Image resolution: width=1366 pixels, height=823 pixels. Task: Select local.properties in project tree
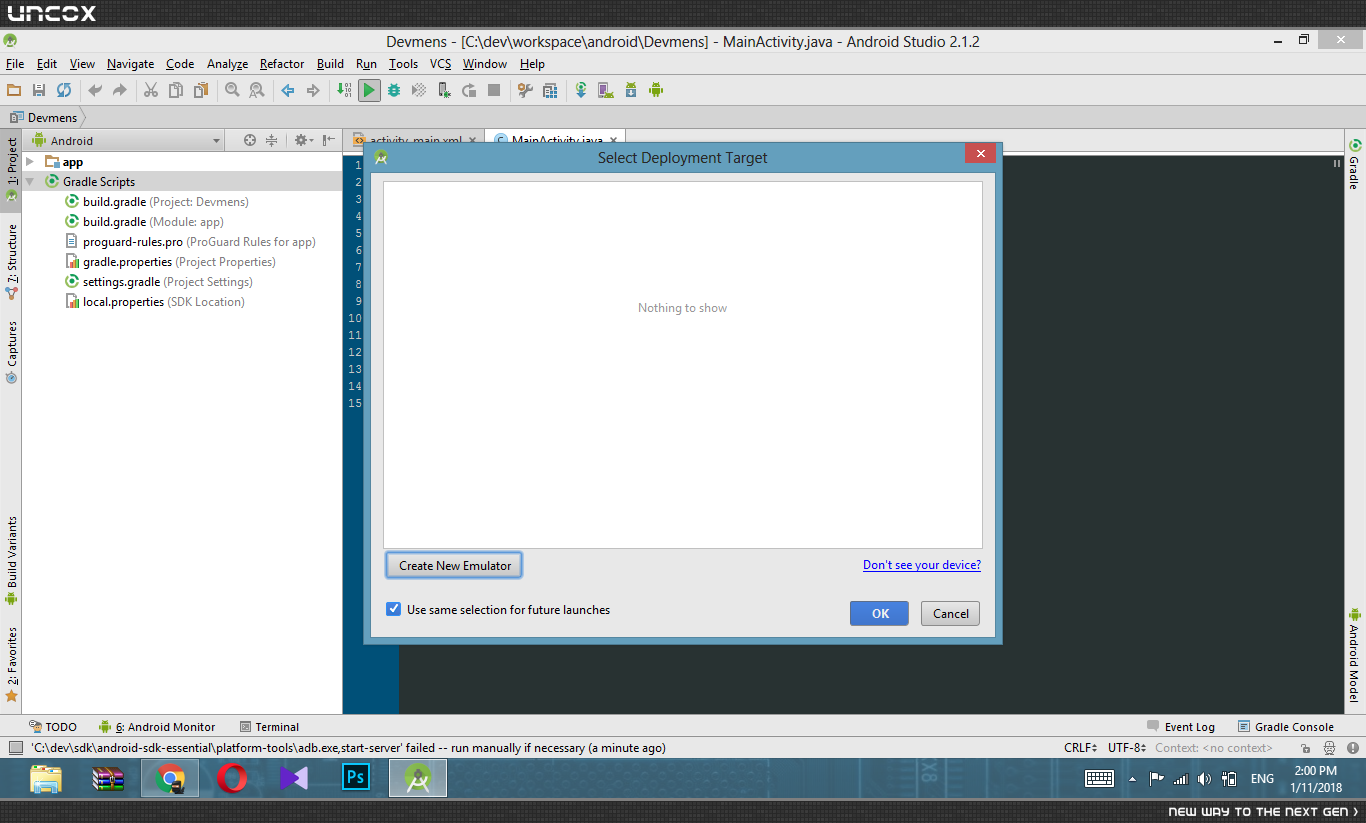(155, 302)
